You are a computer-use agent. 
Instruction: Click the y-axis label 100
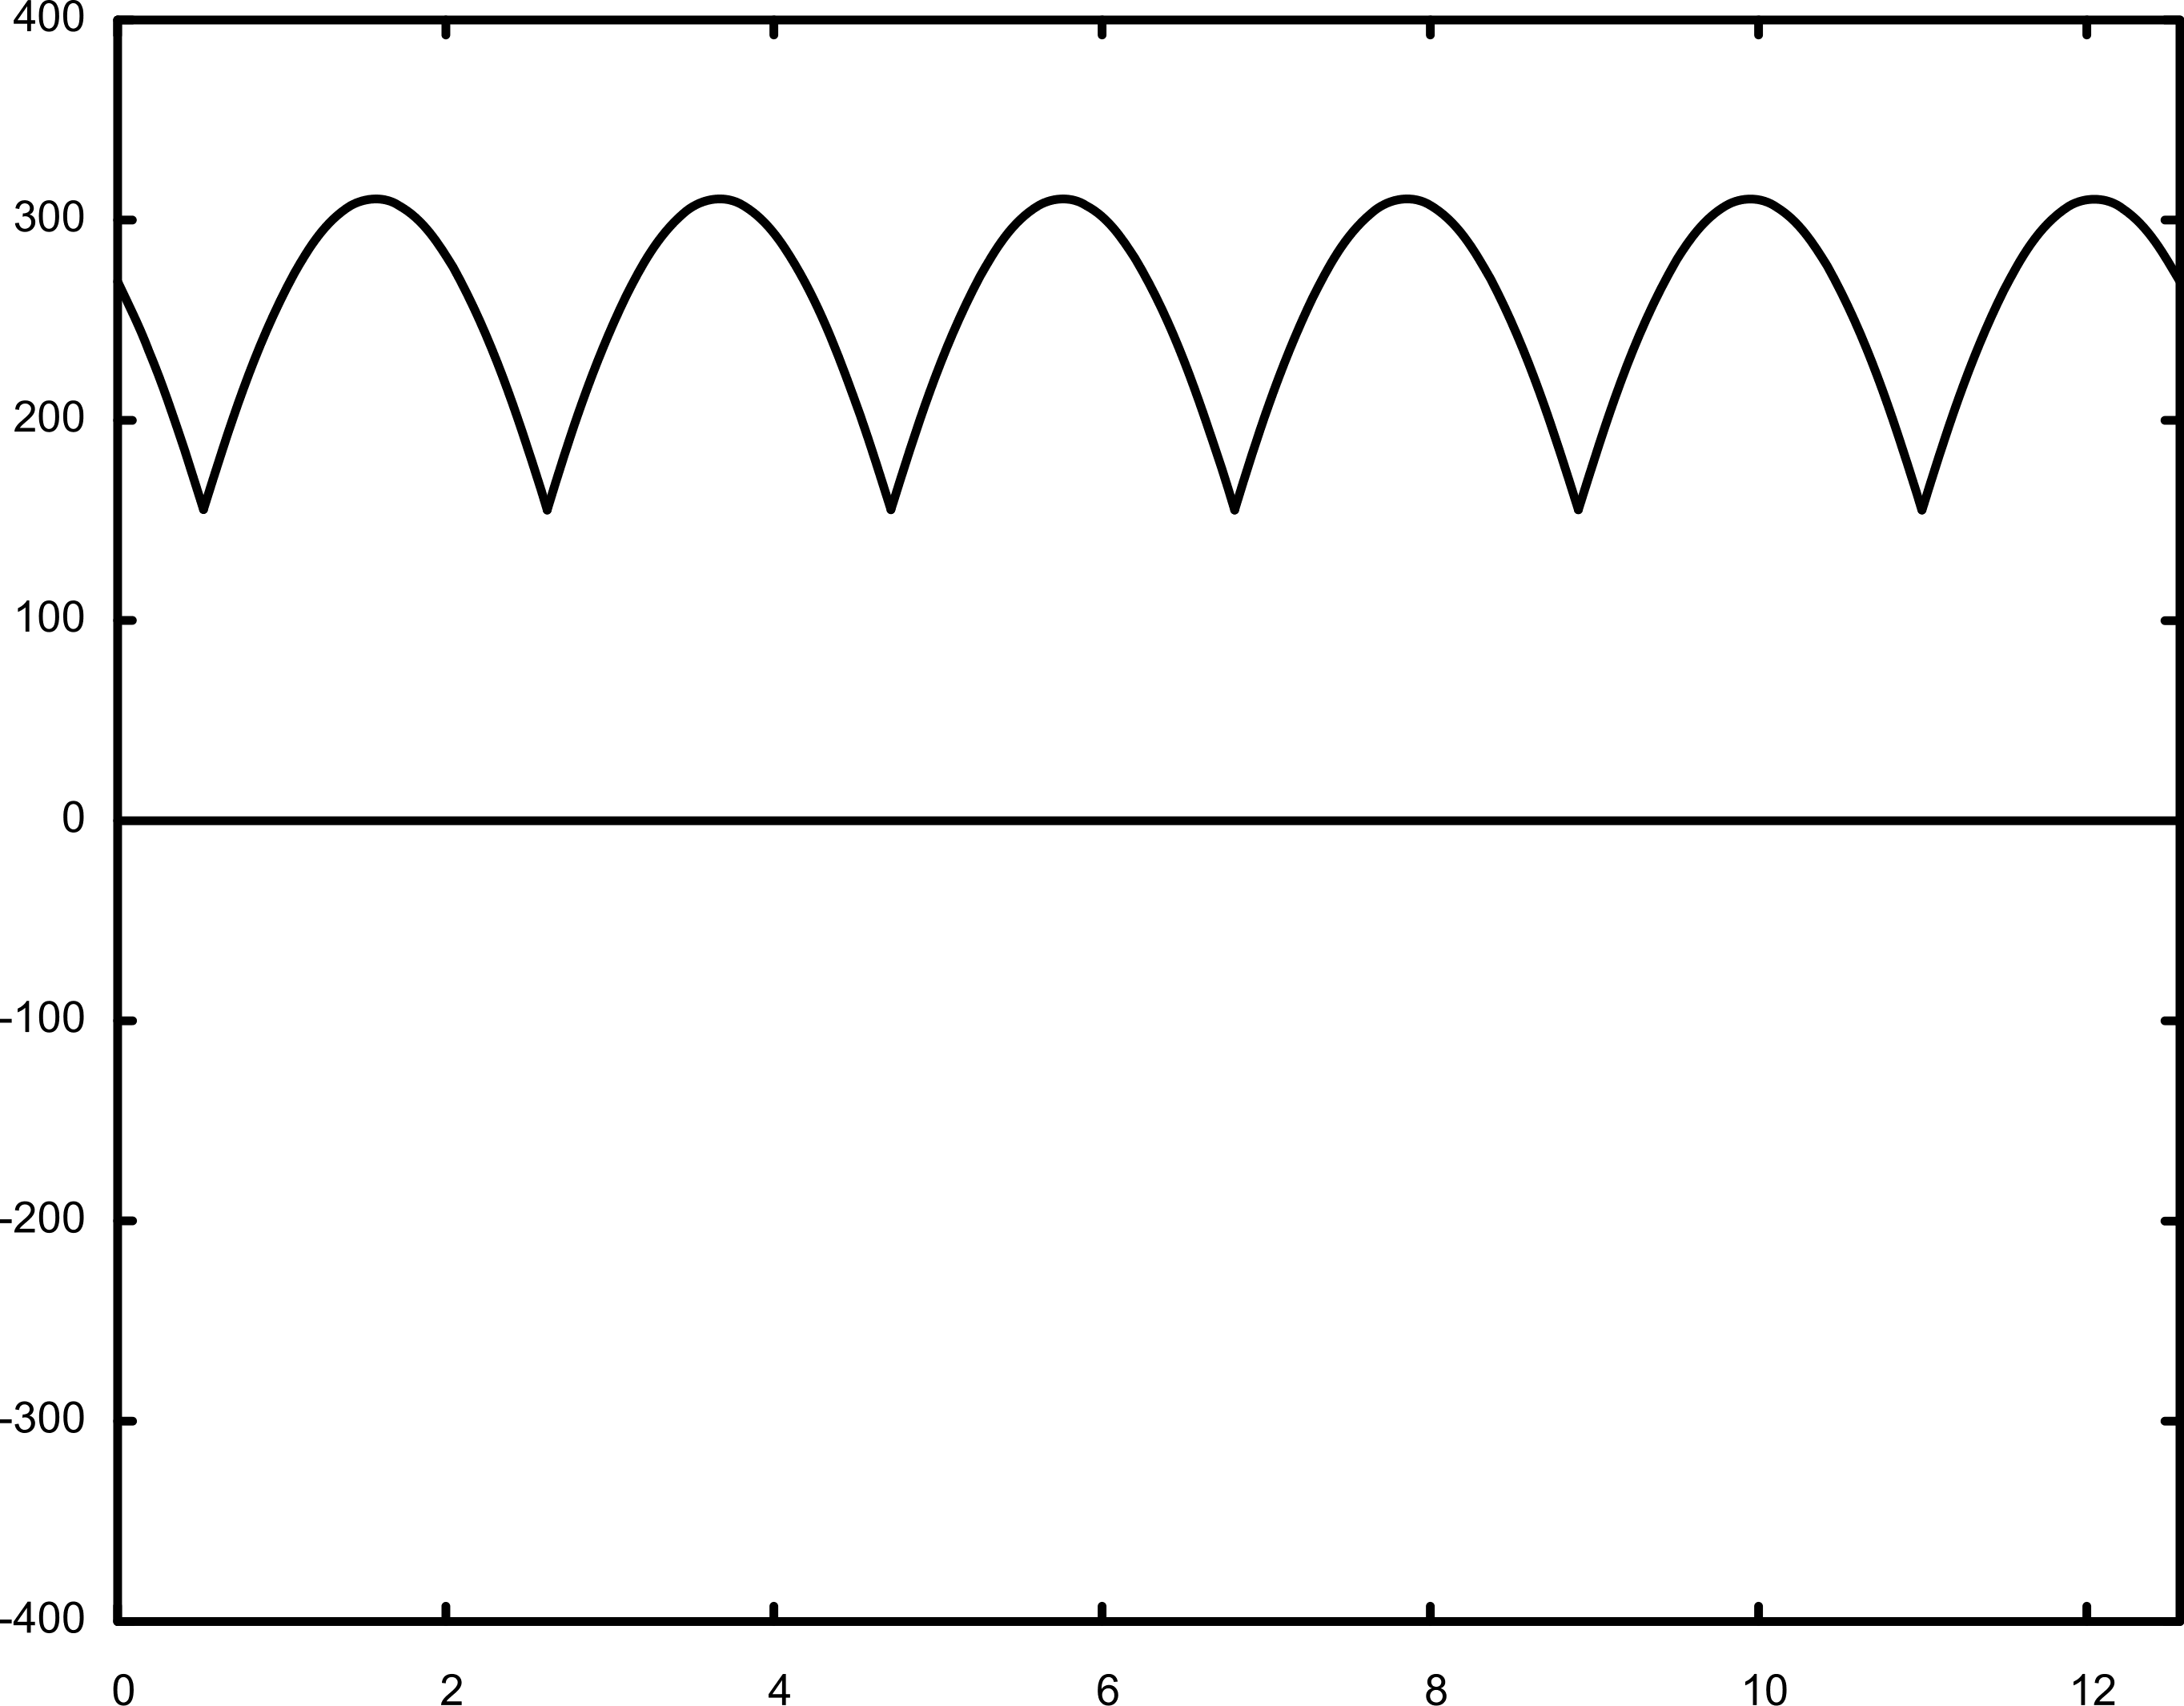(48, 619)
